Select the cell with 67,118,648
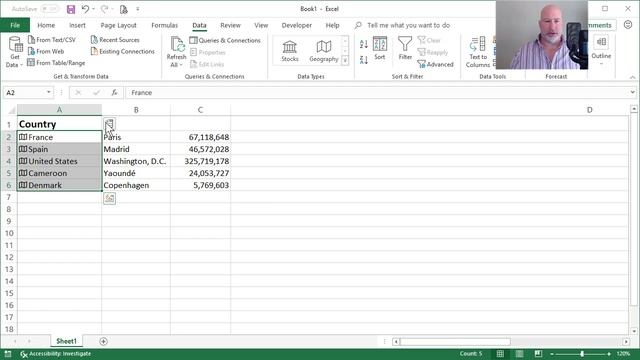The image size is (640, 360). 200,137
